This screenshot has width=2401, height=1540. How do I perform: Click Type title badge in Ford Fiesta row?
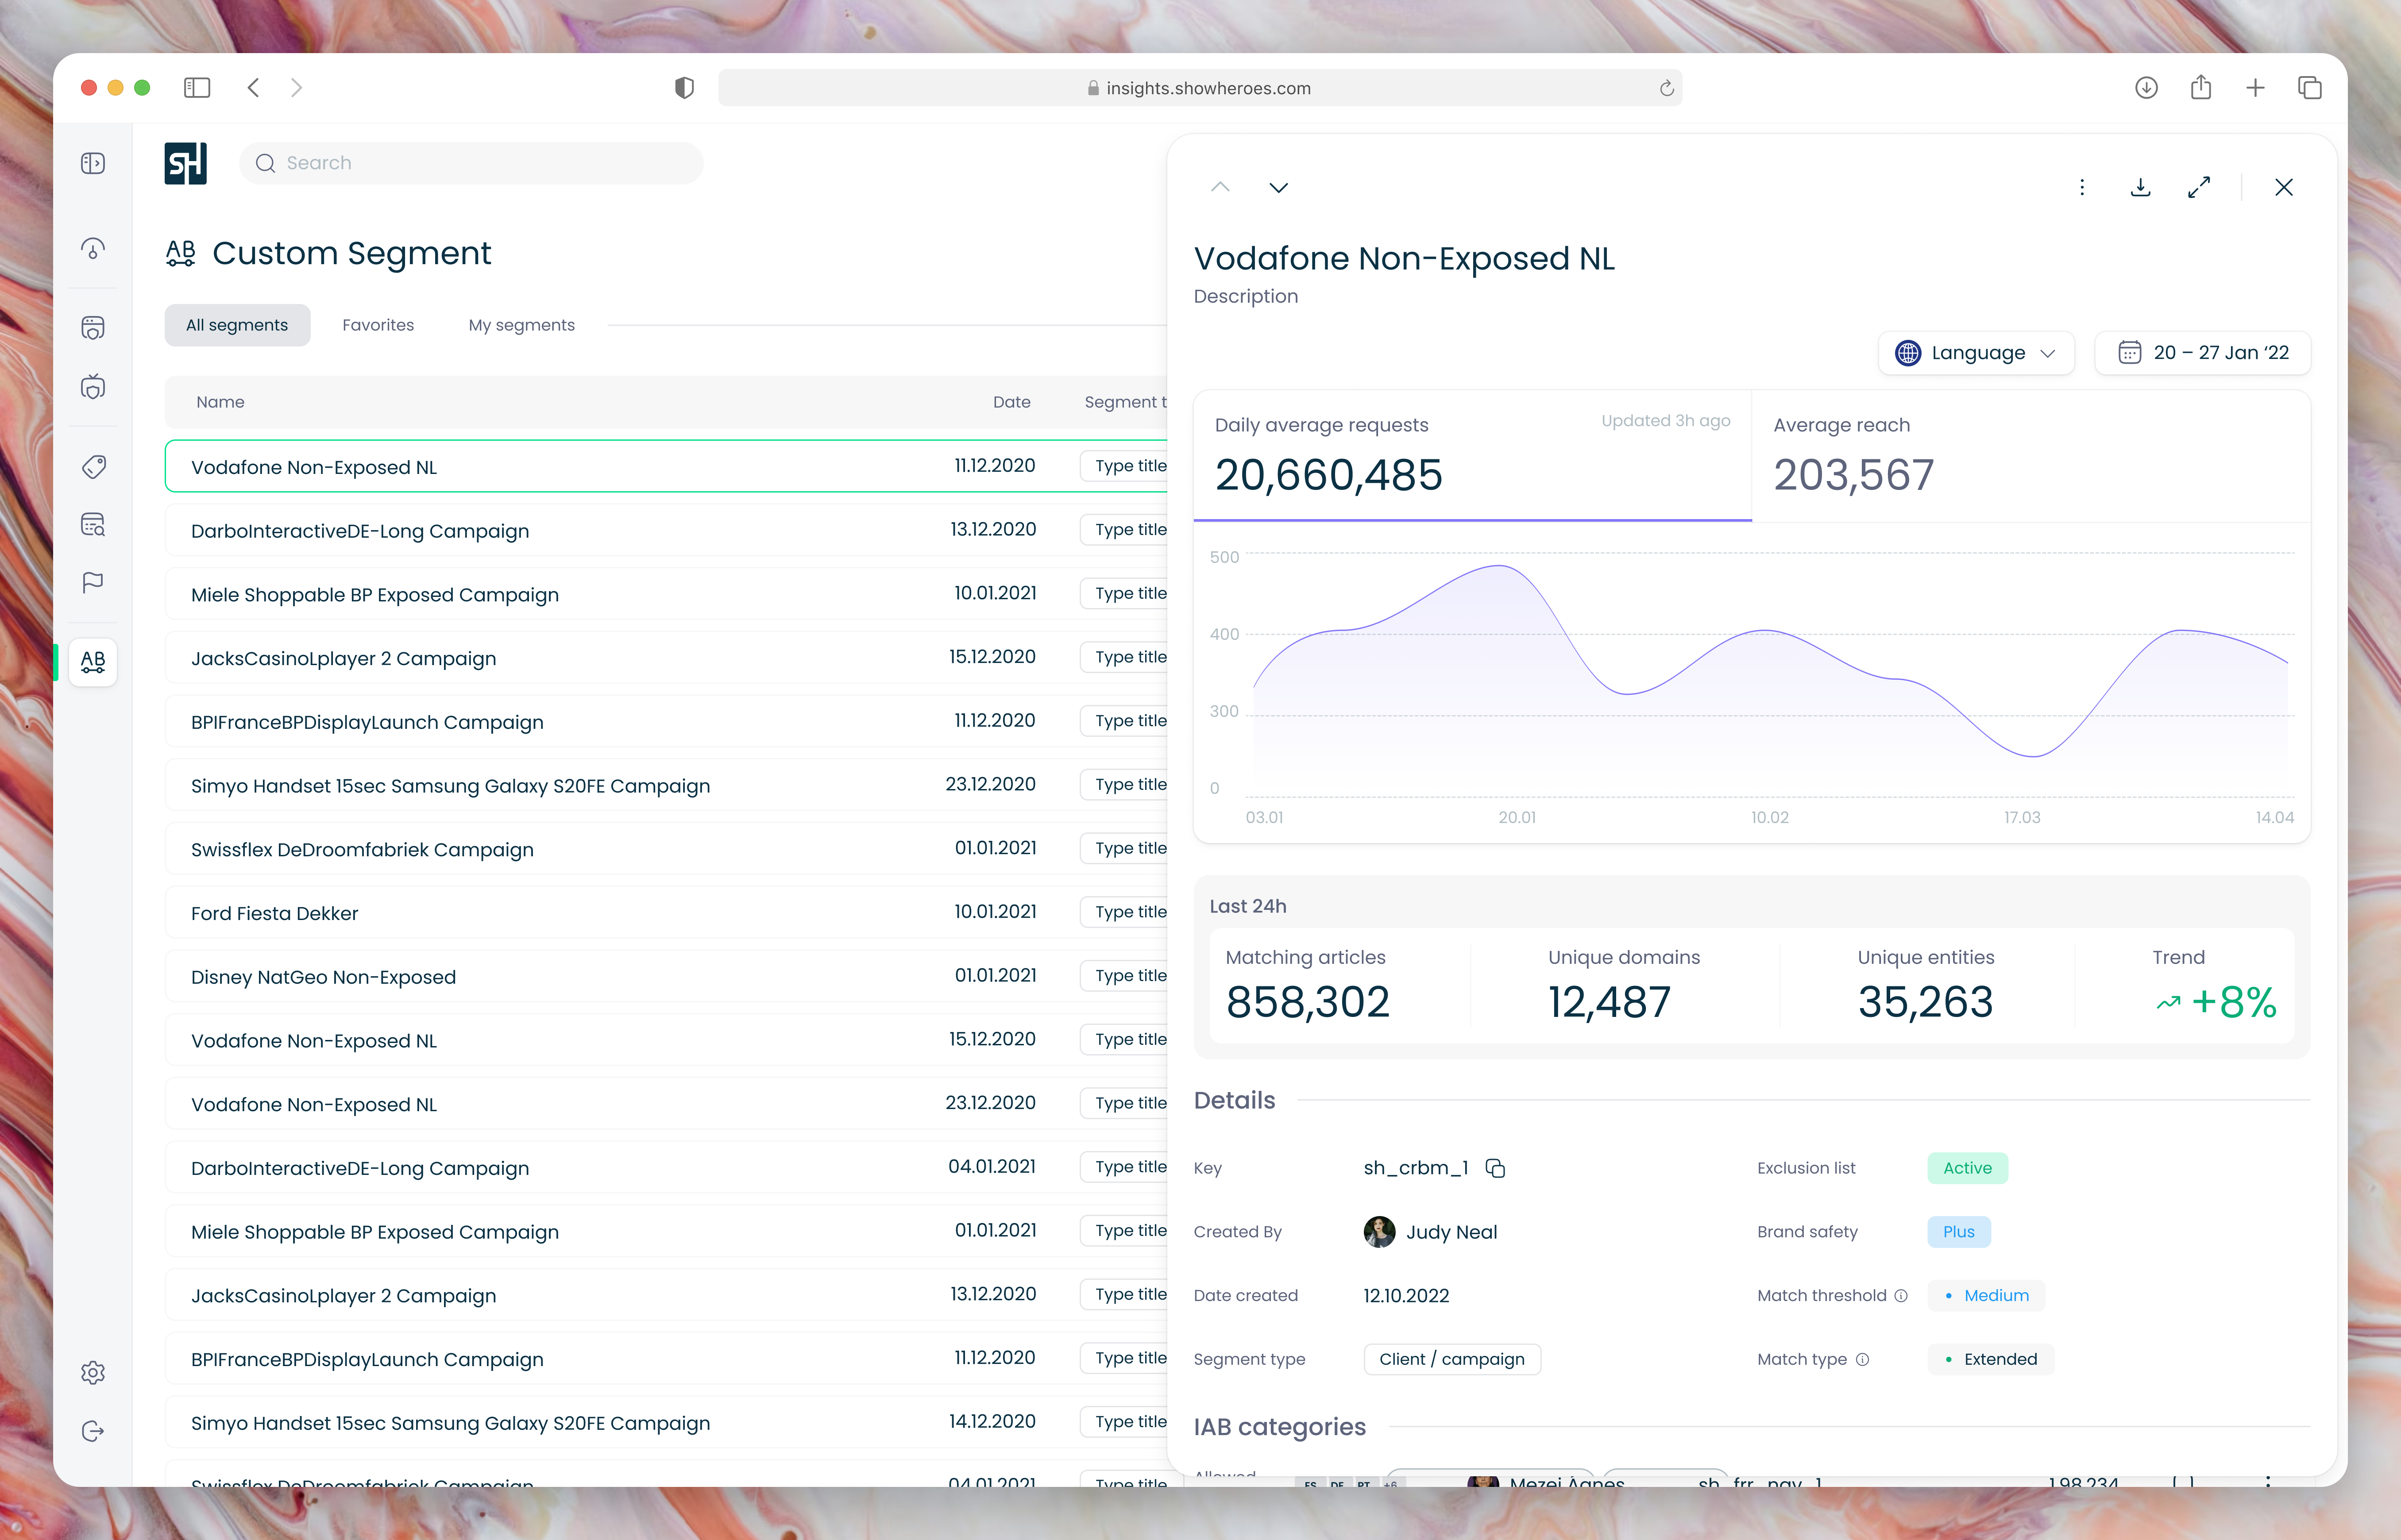click(x=1125, y=912)
